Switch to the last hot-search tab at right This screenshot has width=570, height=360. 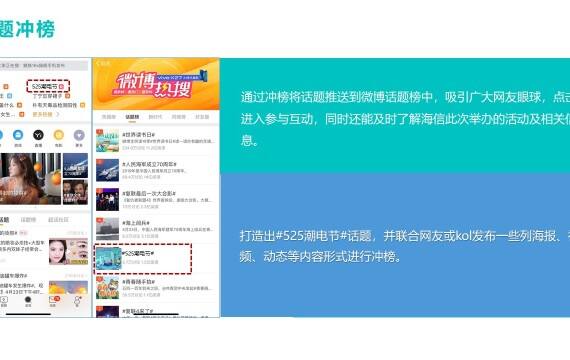(x=202, y=117)
